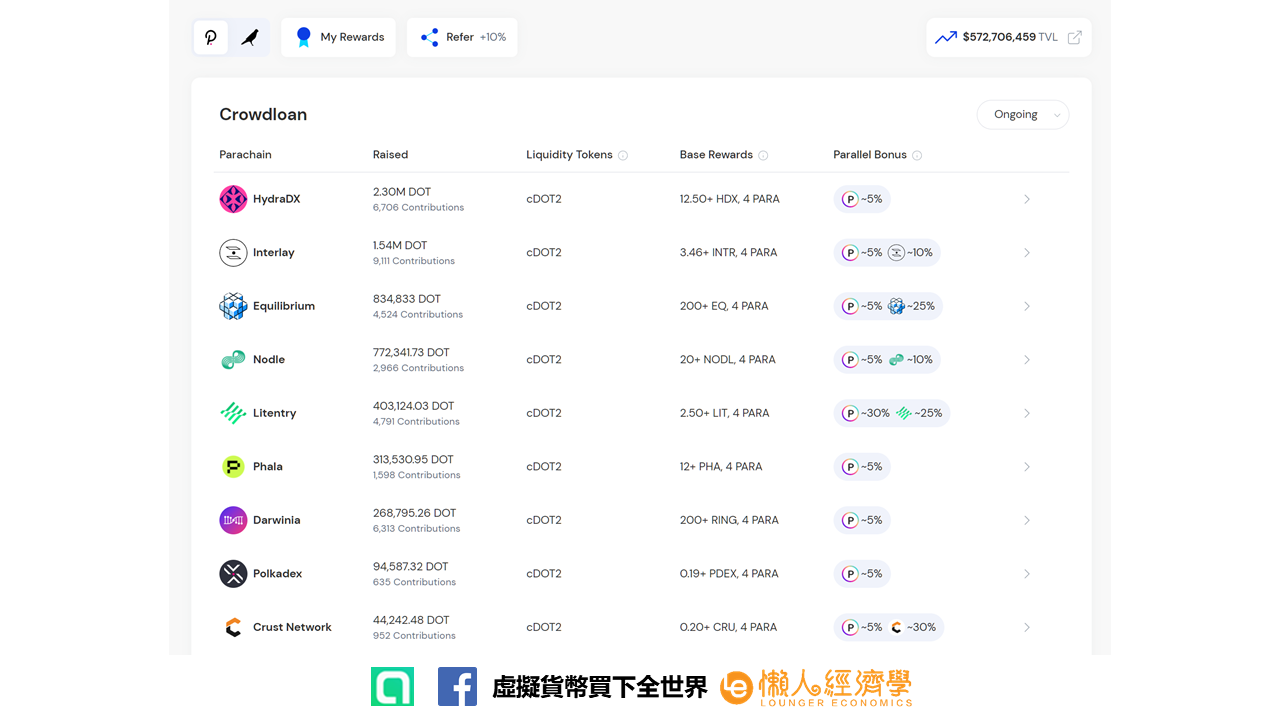Click the Litentry parachain logo
1280x720 pixels.
point(233,413)
